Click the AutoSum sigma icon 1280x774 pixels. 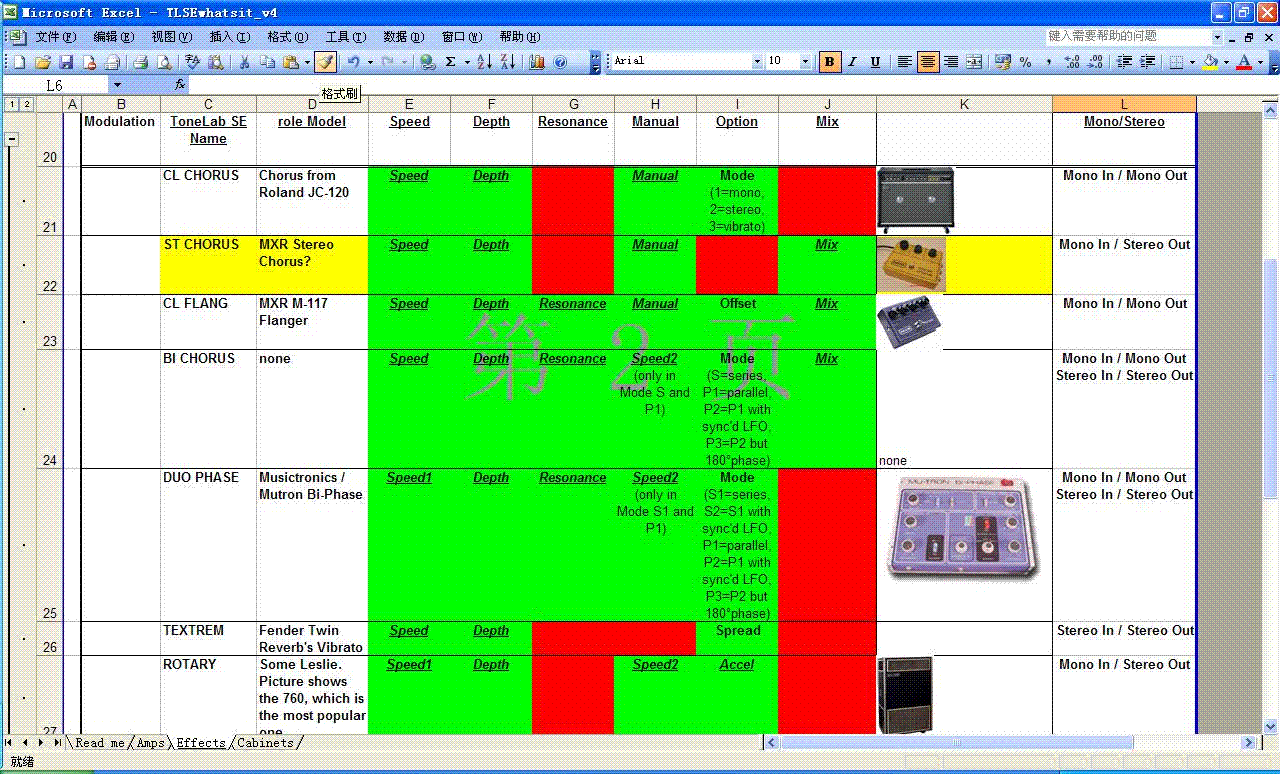[x=450, y=62]
